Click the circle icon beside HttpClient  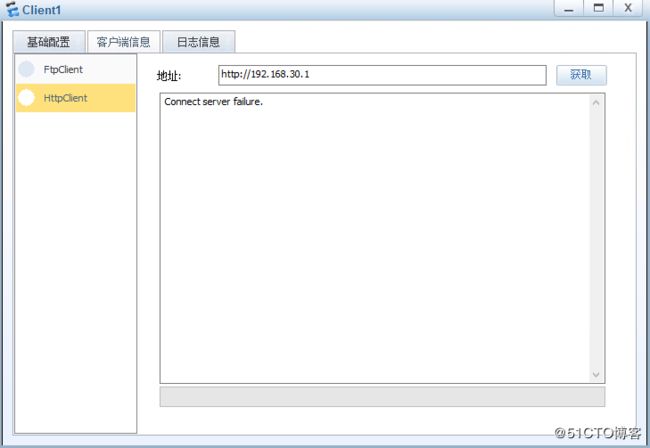point(27,98)
